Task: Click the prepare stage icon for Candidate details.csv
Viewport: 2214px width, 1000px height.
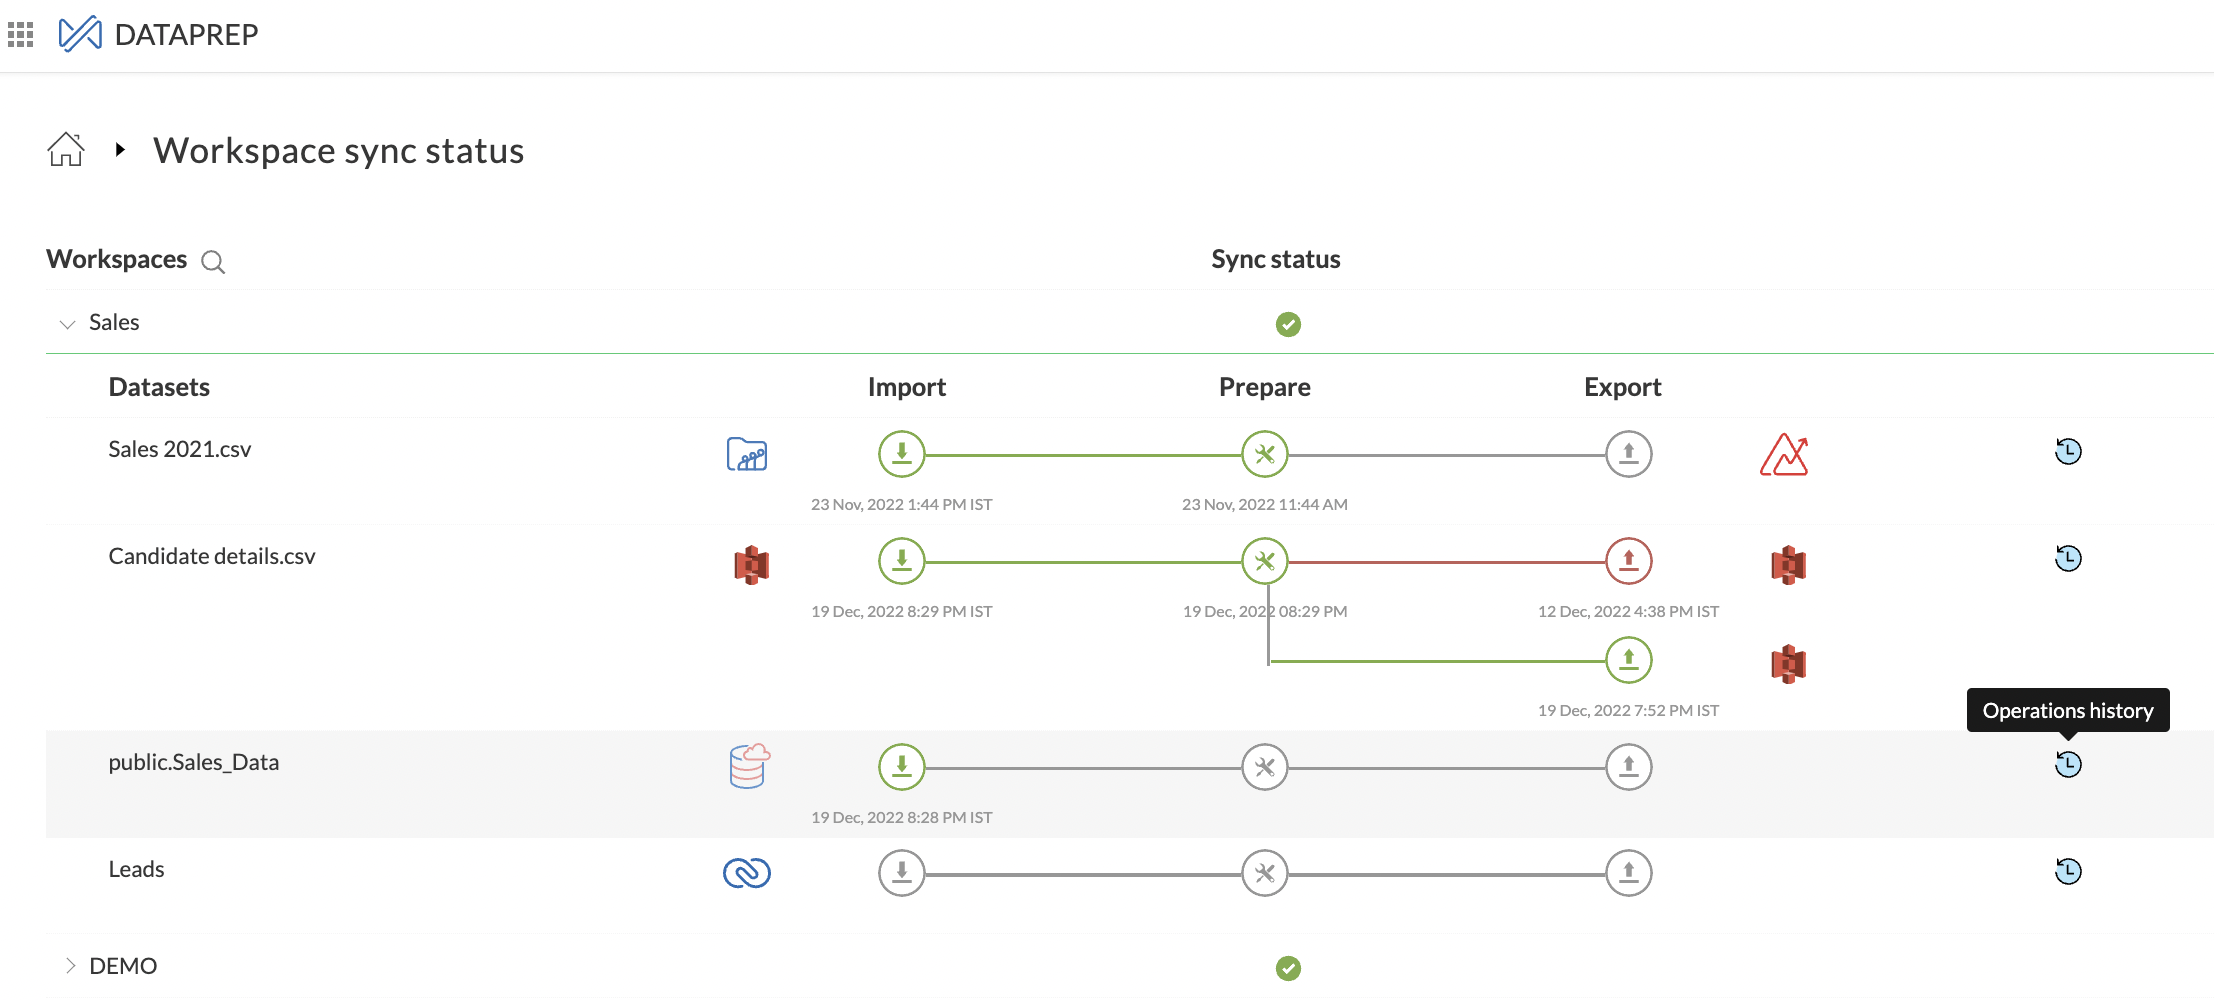Action: [x=1265, y=561]
